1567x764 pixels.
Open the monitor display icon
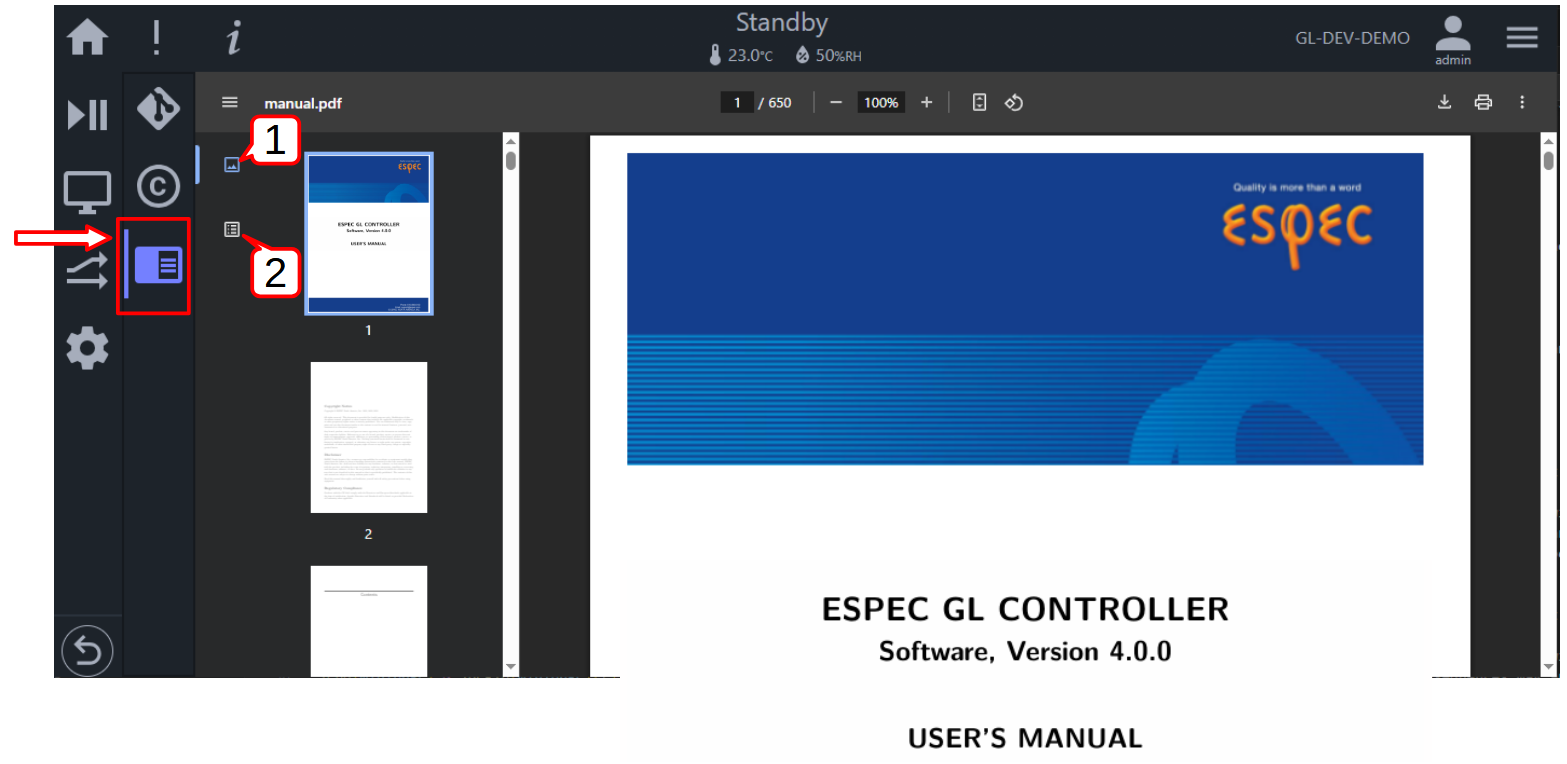point(88,192)
